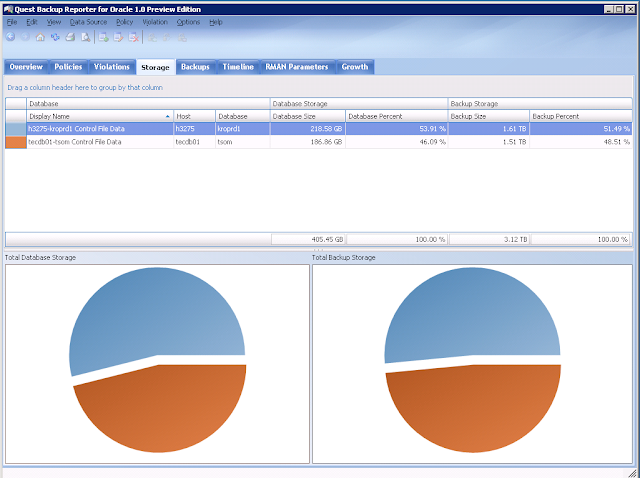Switch to the Timeline tab
Image resolution: width=640 pixels, height=478 pixels.
[238, 67]
